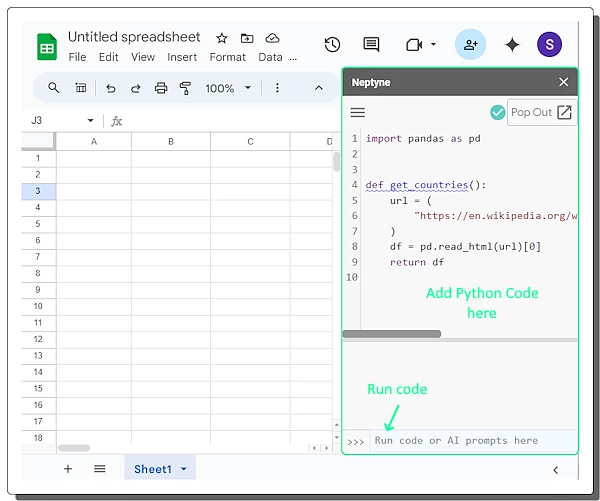Click the Pop Out button
This screenshot has width=600, height=501.
(x=542, y=112)
